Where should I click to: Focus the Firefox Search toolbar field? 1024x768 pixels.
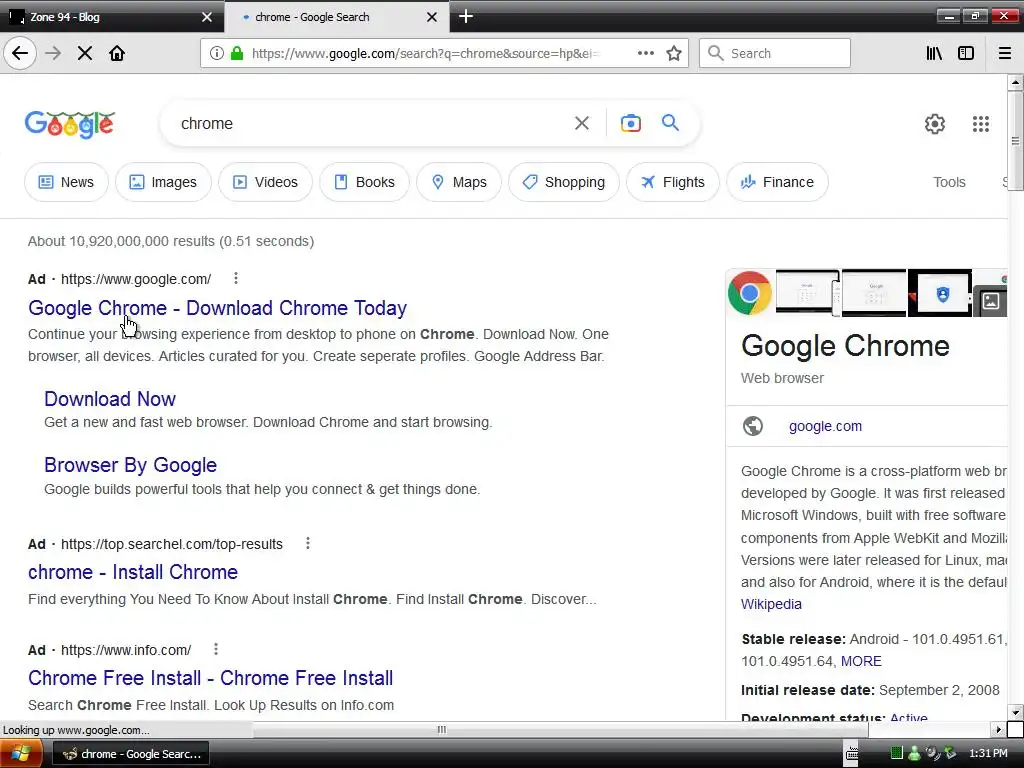pos(775,54)
